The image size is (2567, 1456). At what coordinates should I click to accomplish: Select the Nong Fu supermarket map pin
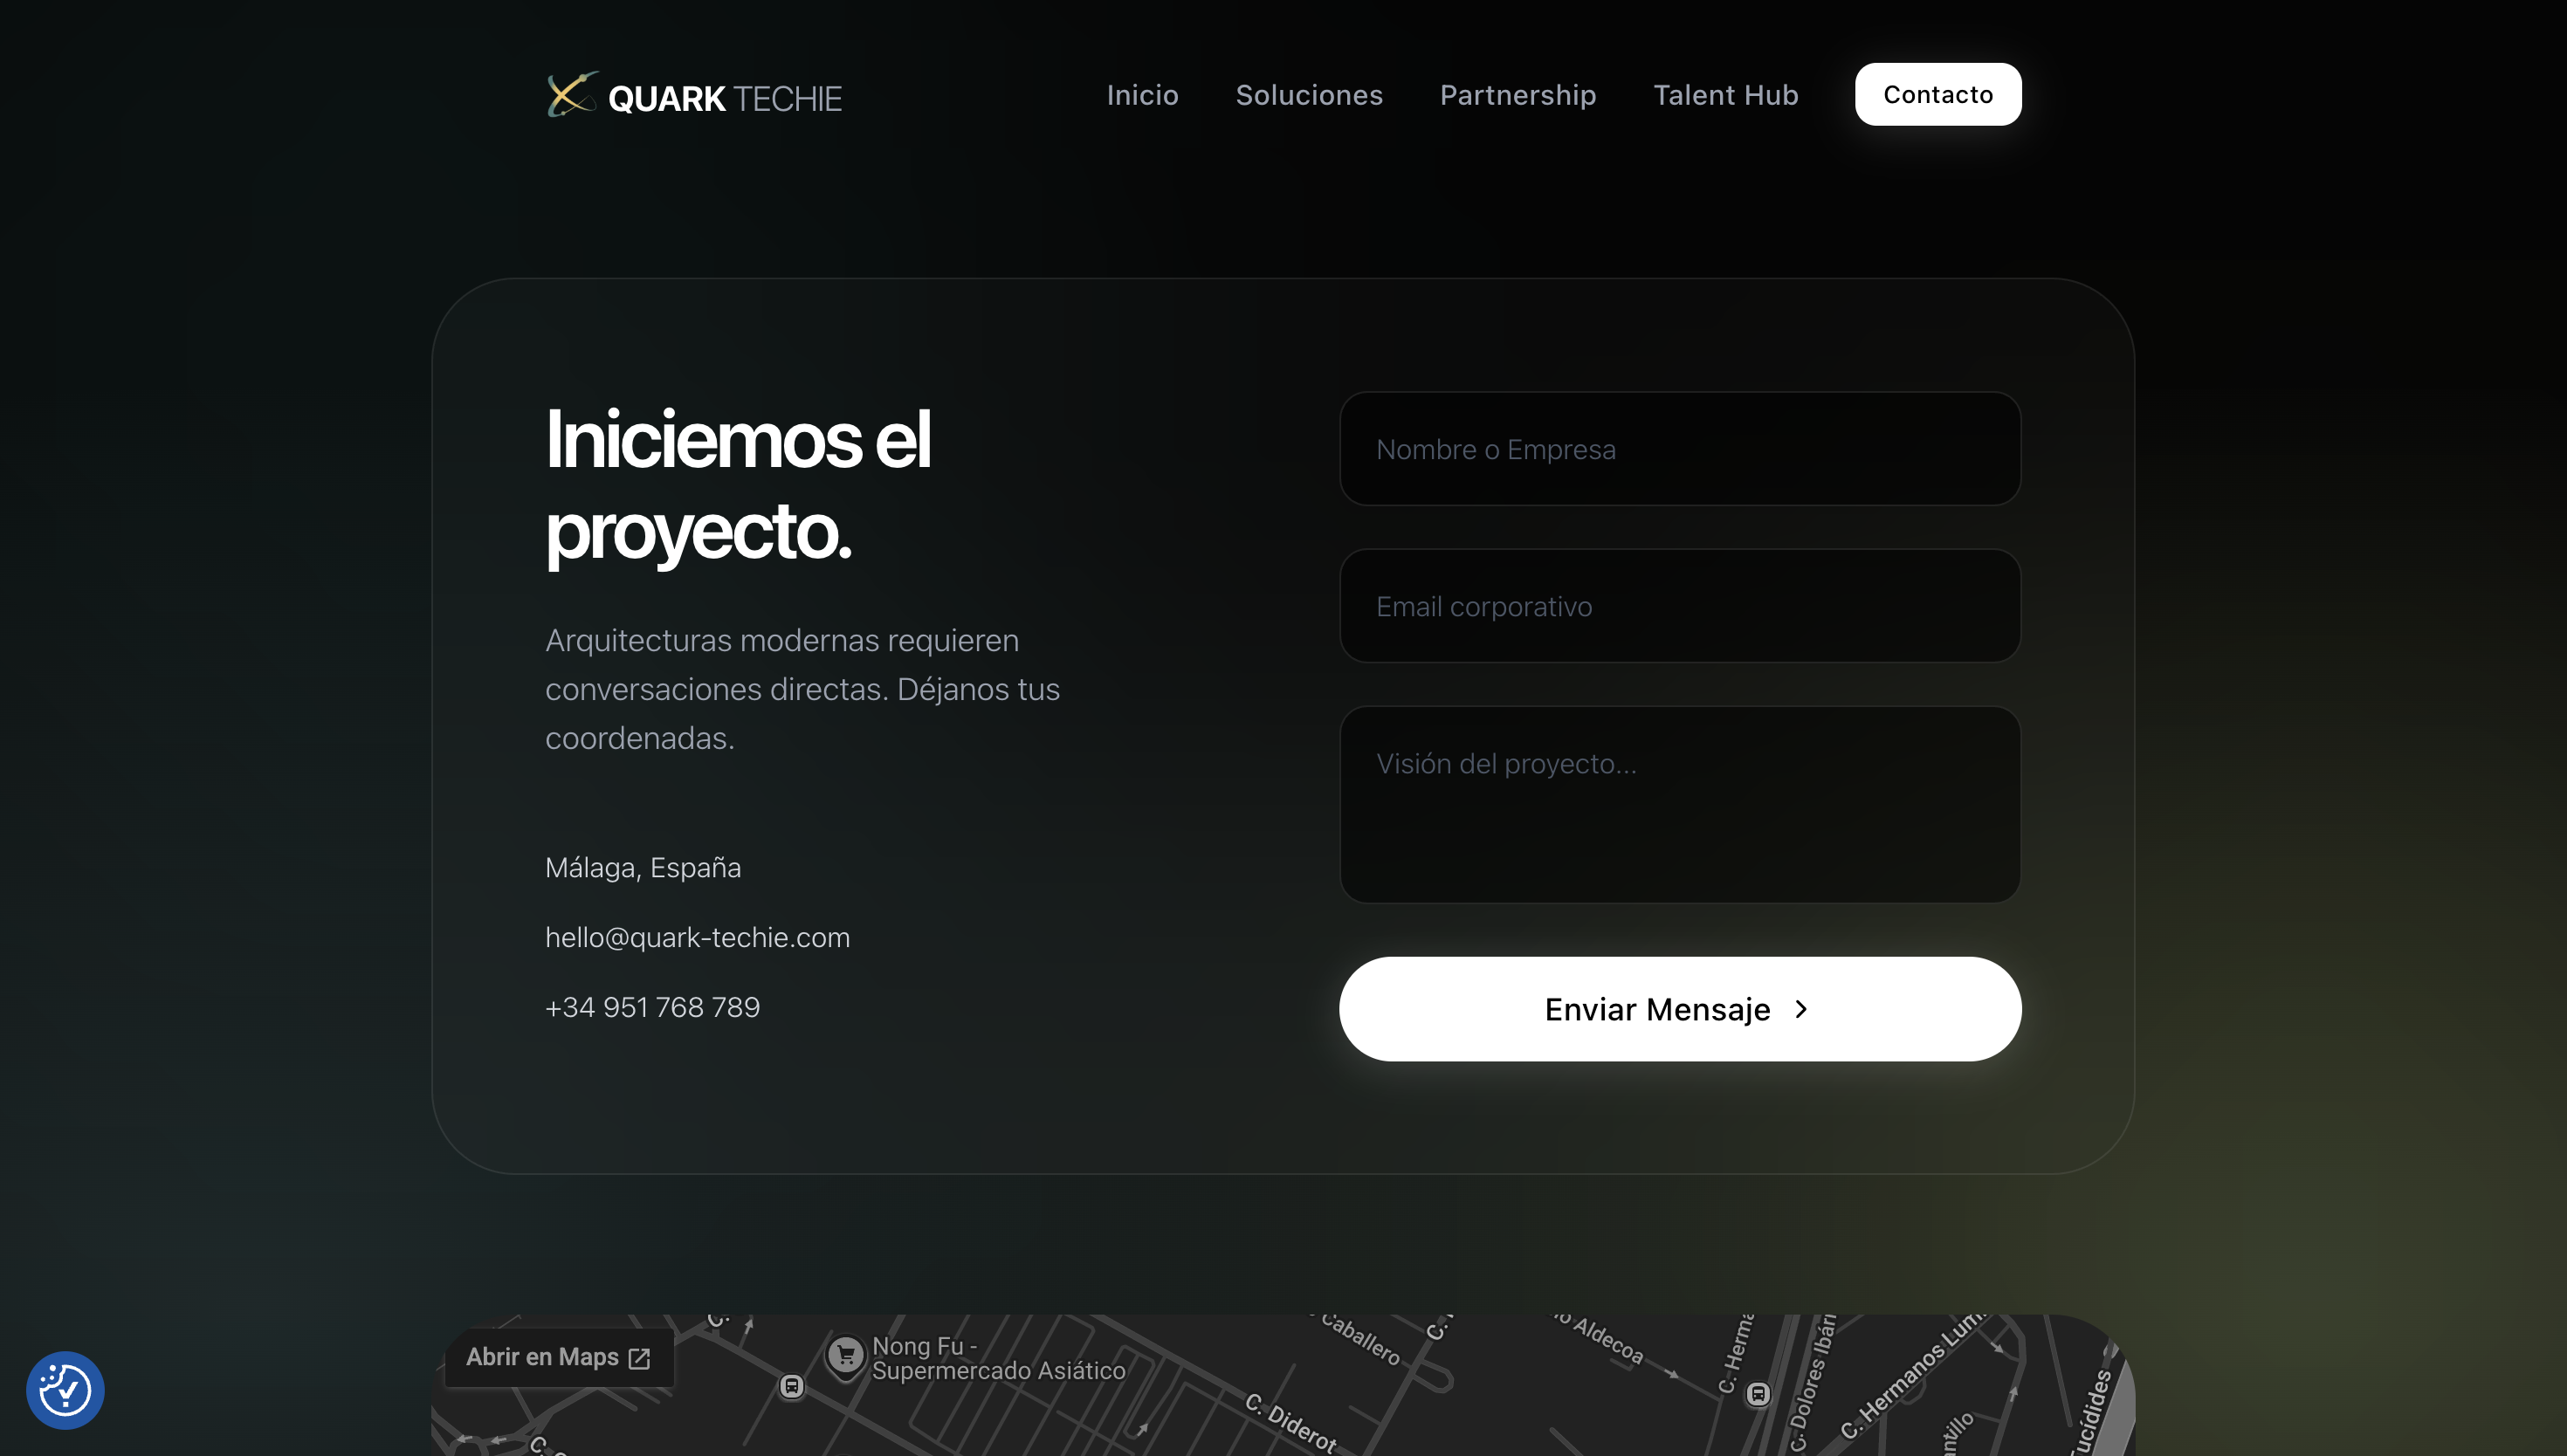845,1357
